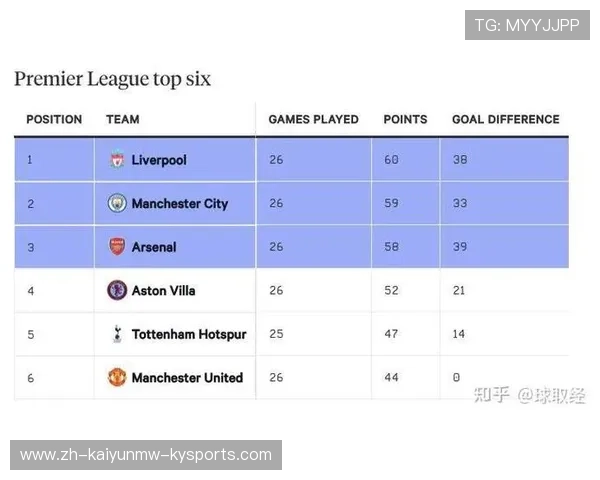Image resolution: width=600 pixels, height=480 pixels.
Task: Click the POINTS column header
Action: [406, 119]
